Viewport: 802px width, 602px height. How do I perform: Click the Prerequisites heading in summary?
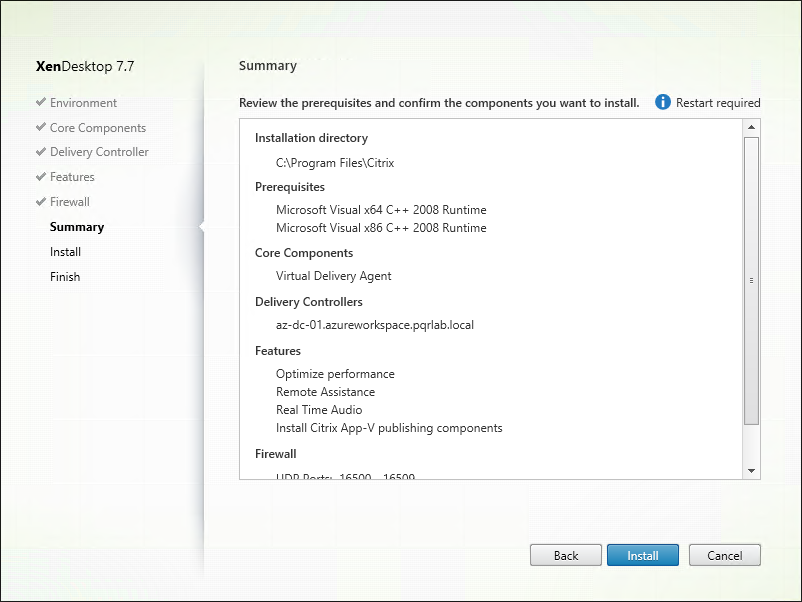290,187
